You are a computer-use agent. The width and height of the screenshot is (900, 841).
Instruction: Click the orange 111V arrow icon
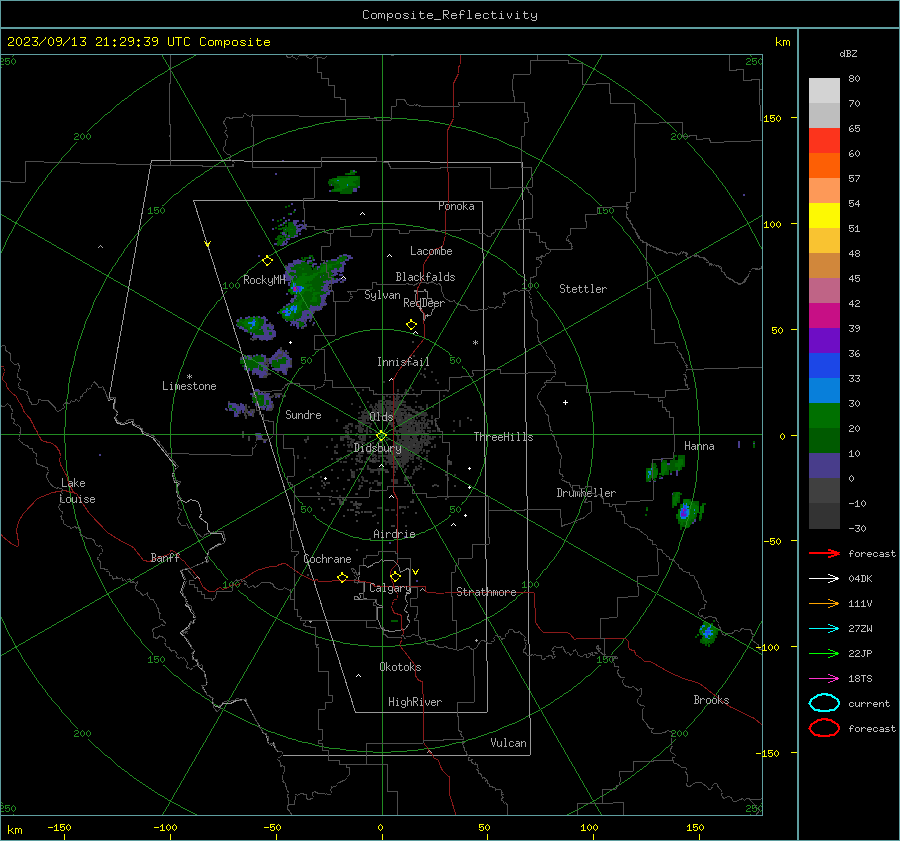click(x=824, y=603)
